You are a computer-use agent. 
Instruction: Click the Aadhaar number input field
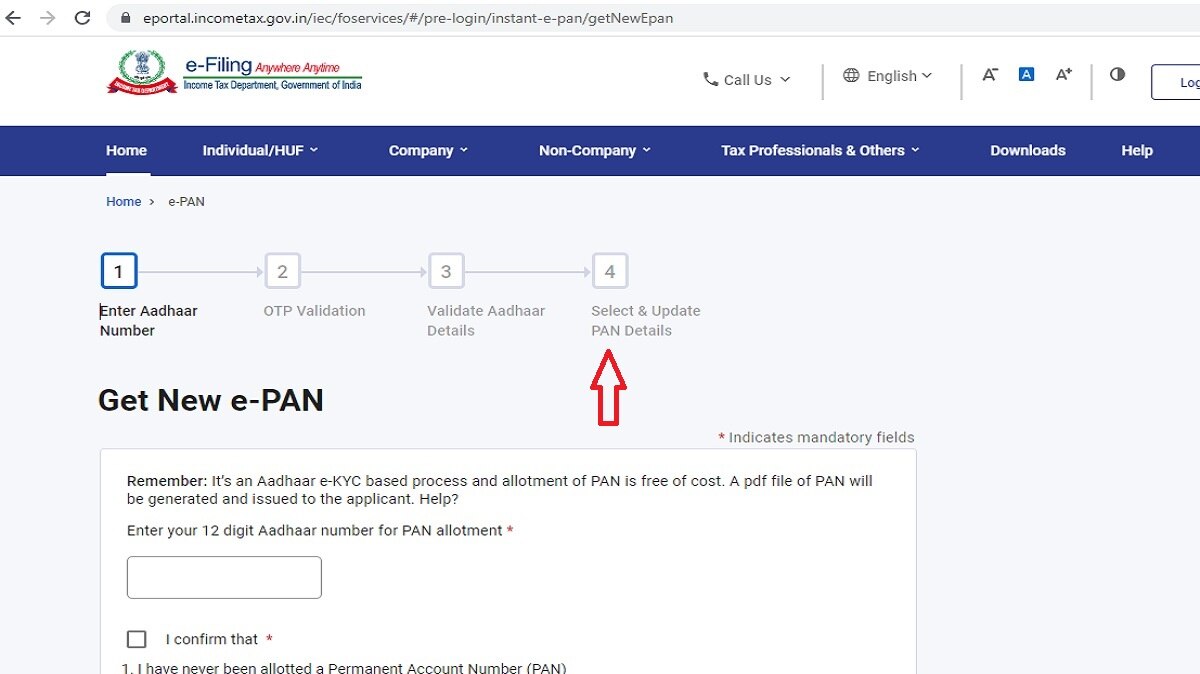[x=224, y=577]
